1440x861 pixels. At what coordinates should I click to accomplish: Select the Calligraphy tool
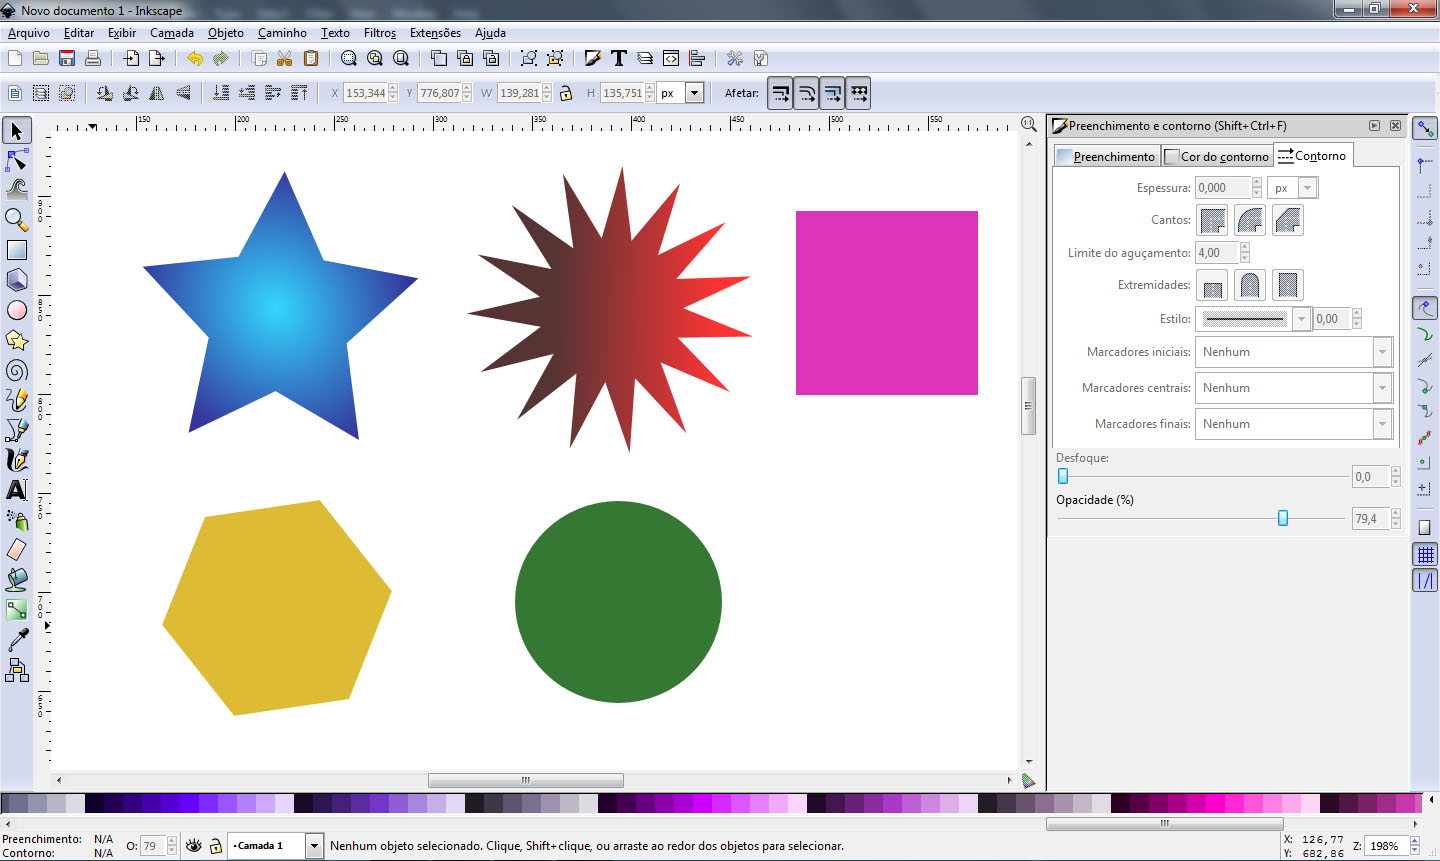click(17, 460)
